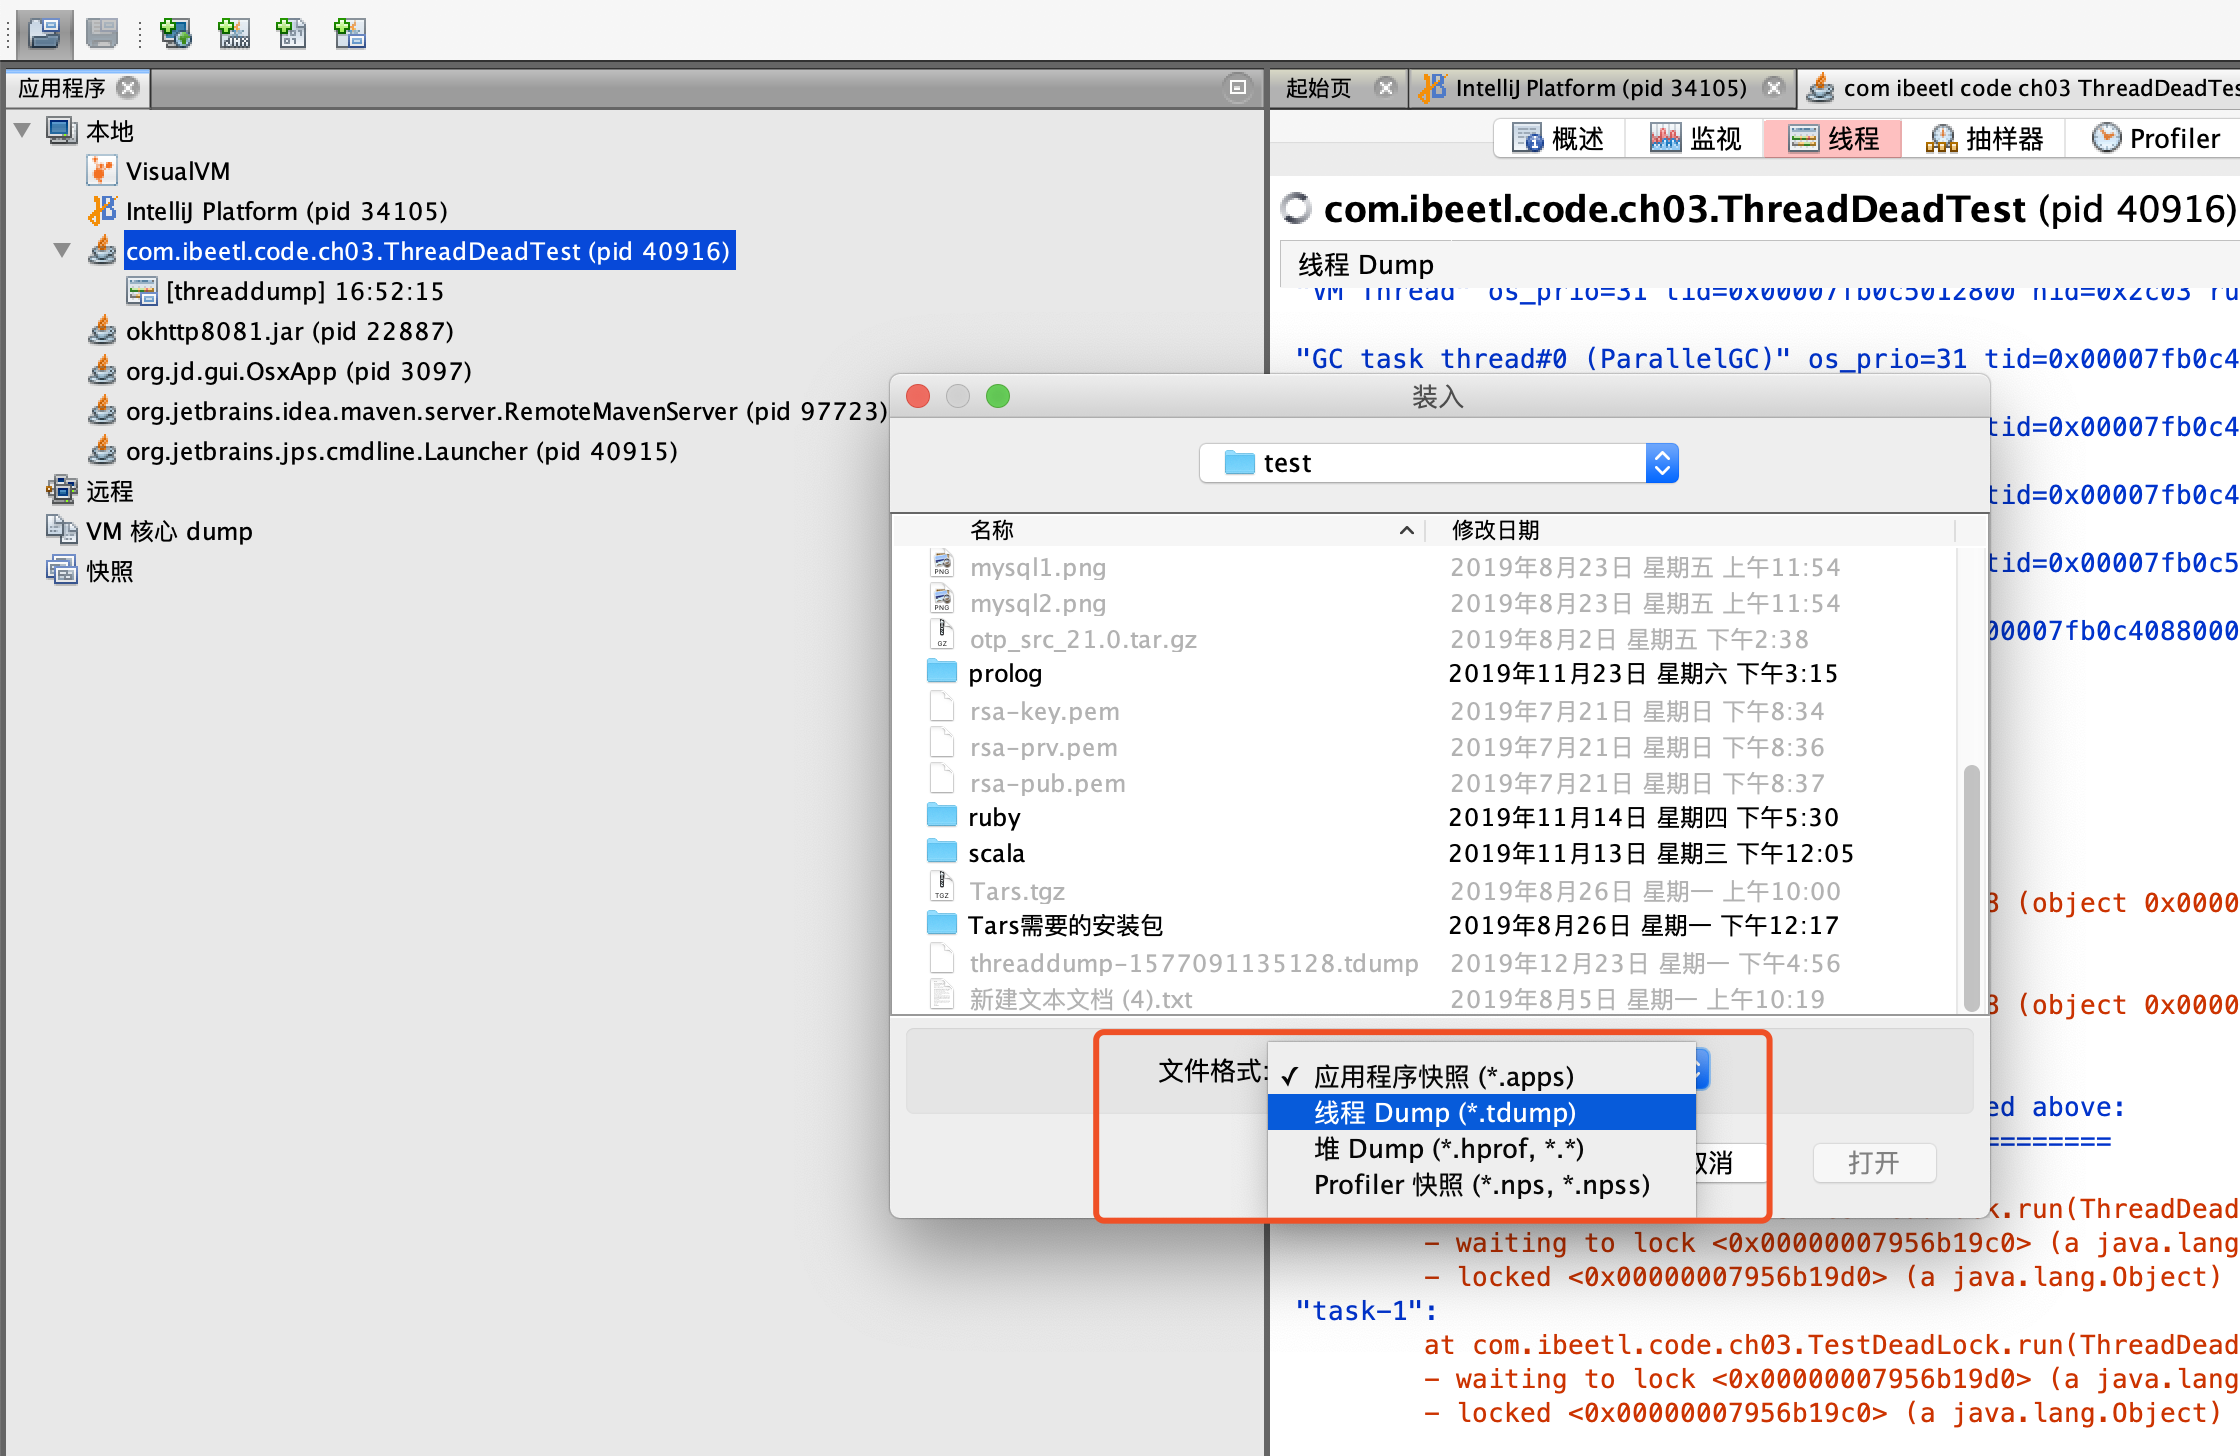Collapse the 本地 tree node

[x=23, y=131]
